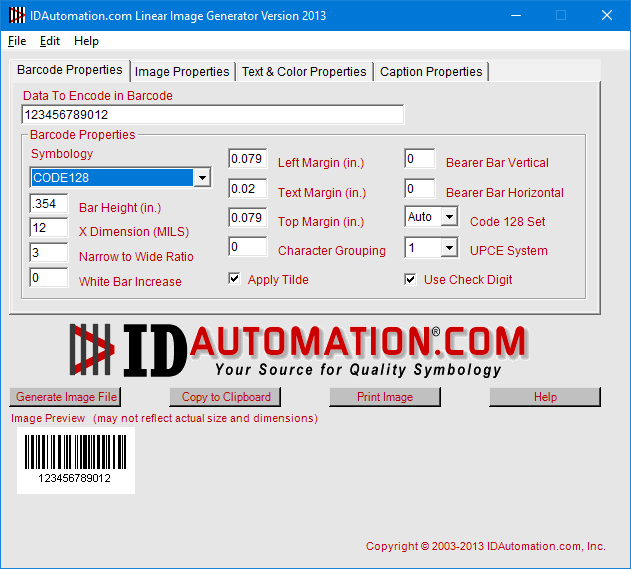
Task: Click the Copy to Clipboard button
Action: coord(225,397)
